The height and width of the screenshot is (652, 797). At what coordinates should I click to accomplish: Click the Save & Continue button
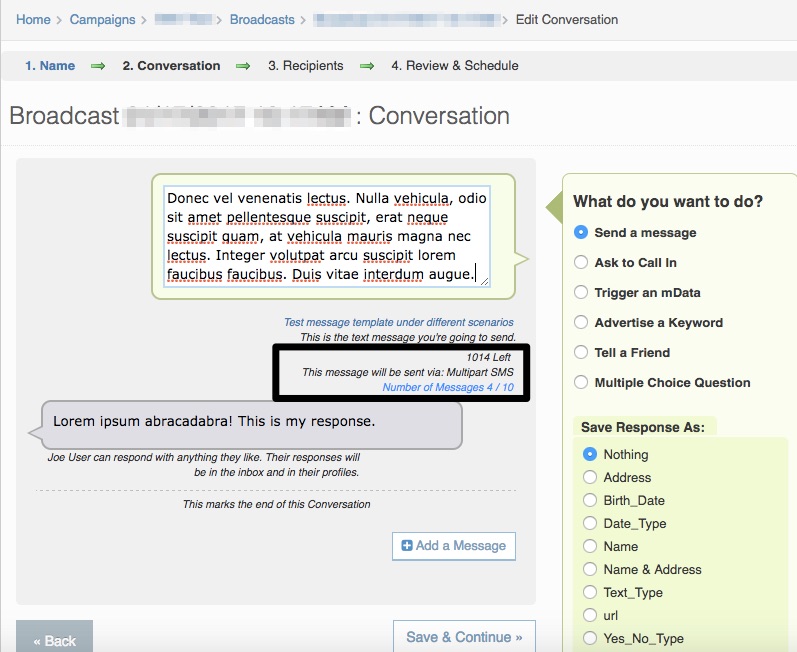point(464,636)
